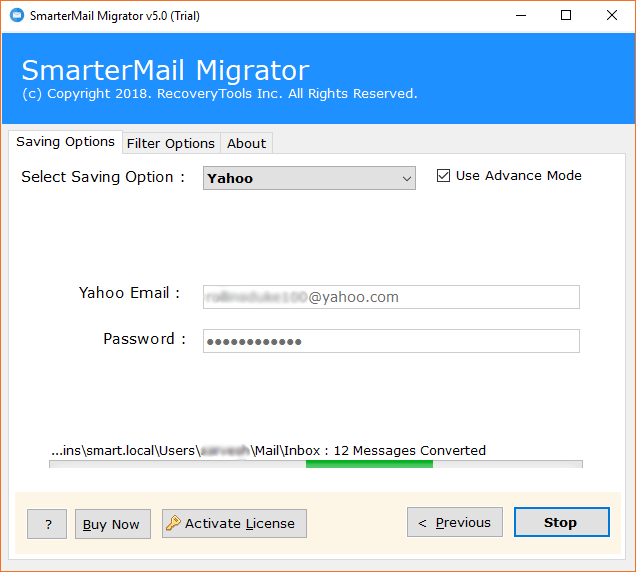Image resolution: width=636 pixels, height=572 pixels.
Task: Switch to the Filter Options tab
Action: [171, 143]
